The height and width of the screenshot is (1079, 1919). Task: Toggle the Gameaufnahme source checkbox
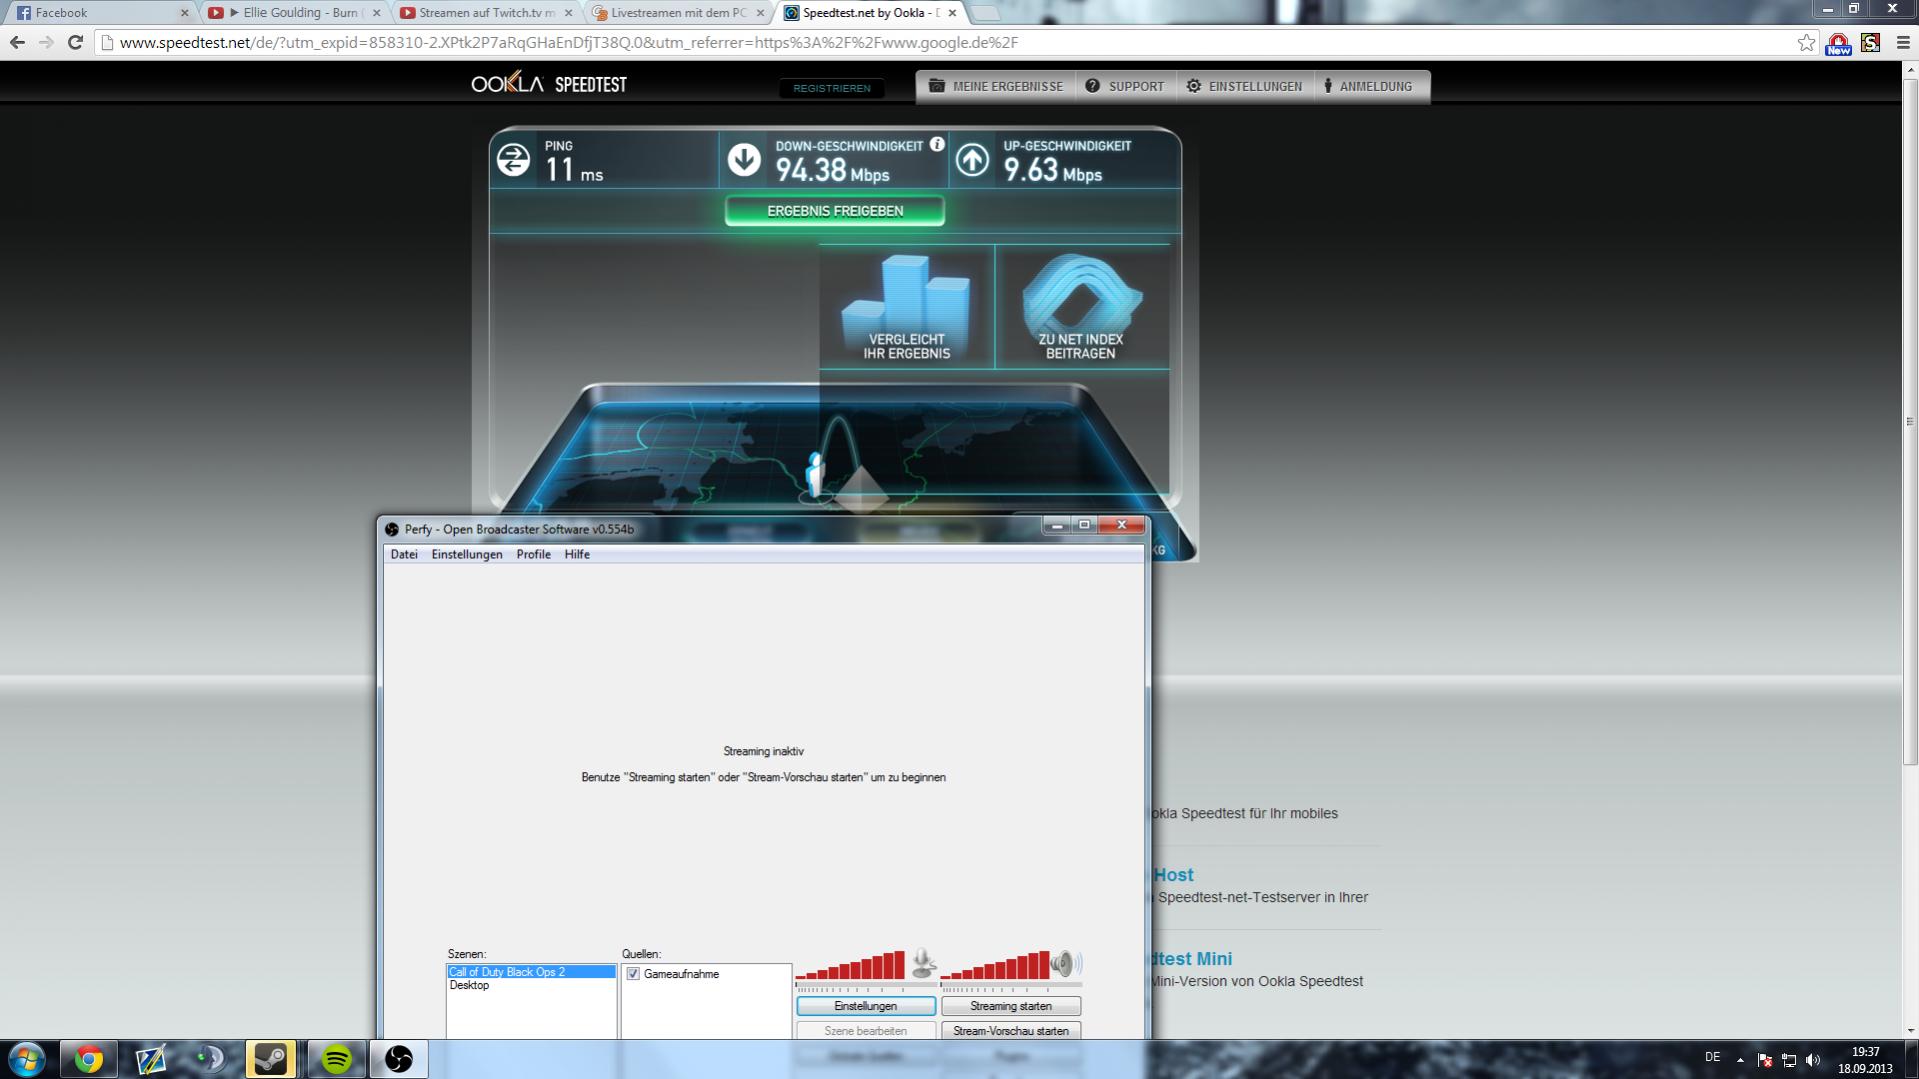(633, 973)
